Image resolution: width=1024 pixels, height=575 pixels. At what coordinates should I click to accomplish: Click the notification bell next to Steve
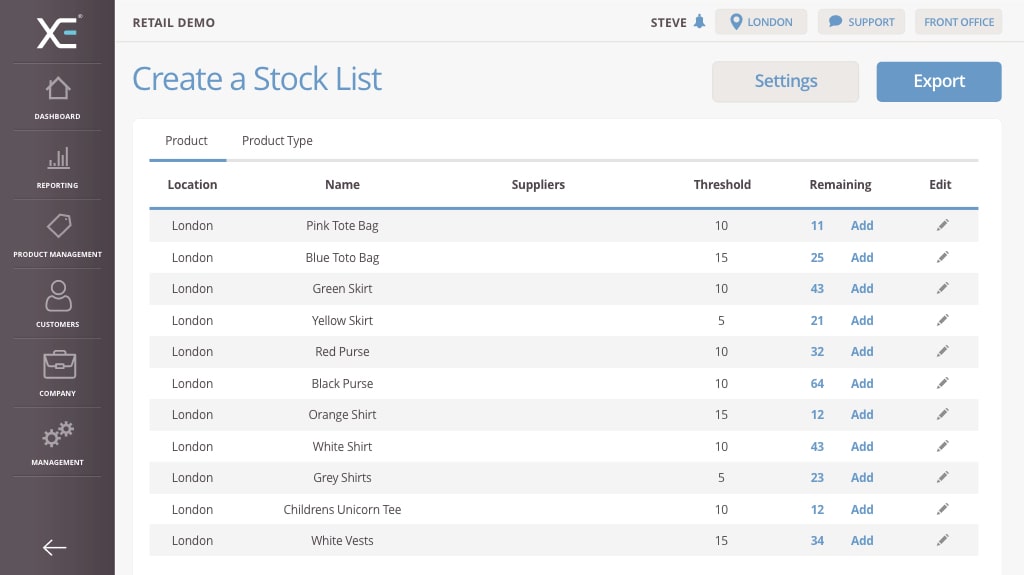699,22
